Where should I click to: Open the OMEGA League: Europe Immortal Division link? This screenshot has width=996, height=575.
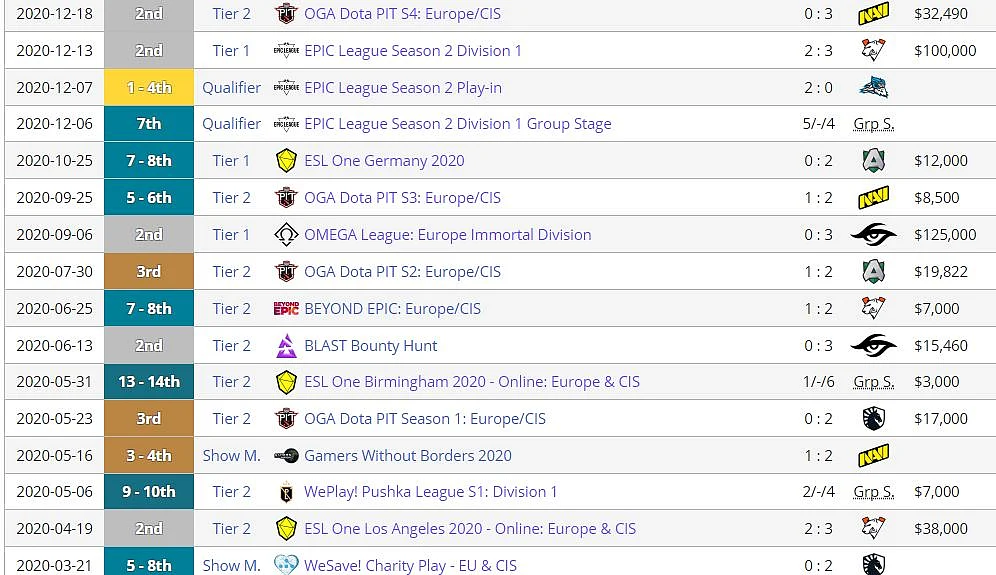point(447,234)
